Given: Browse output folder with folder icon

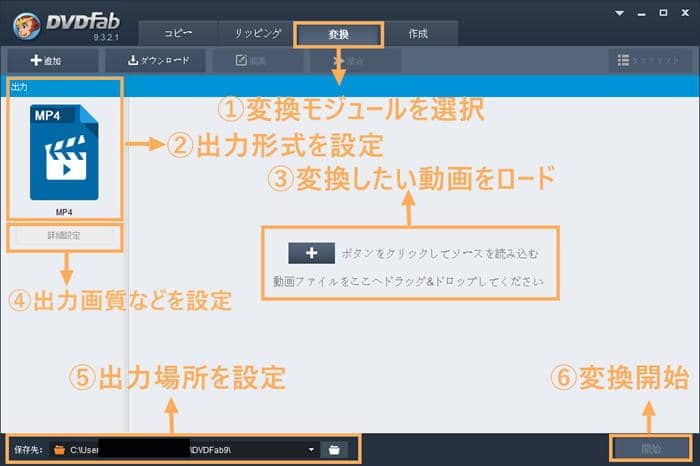Looking at the screenshot, I should (x=334, y=449).
